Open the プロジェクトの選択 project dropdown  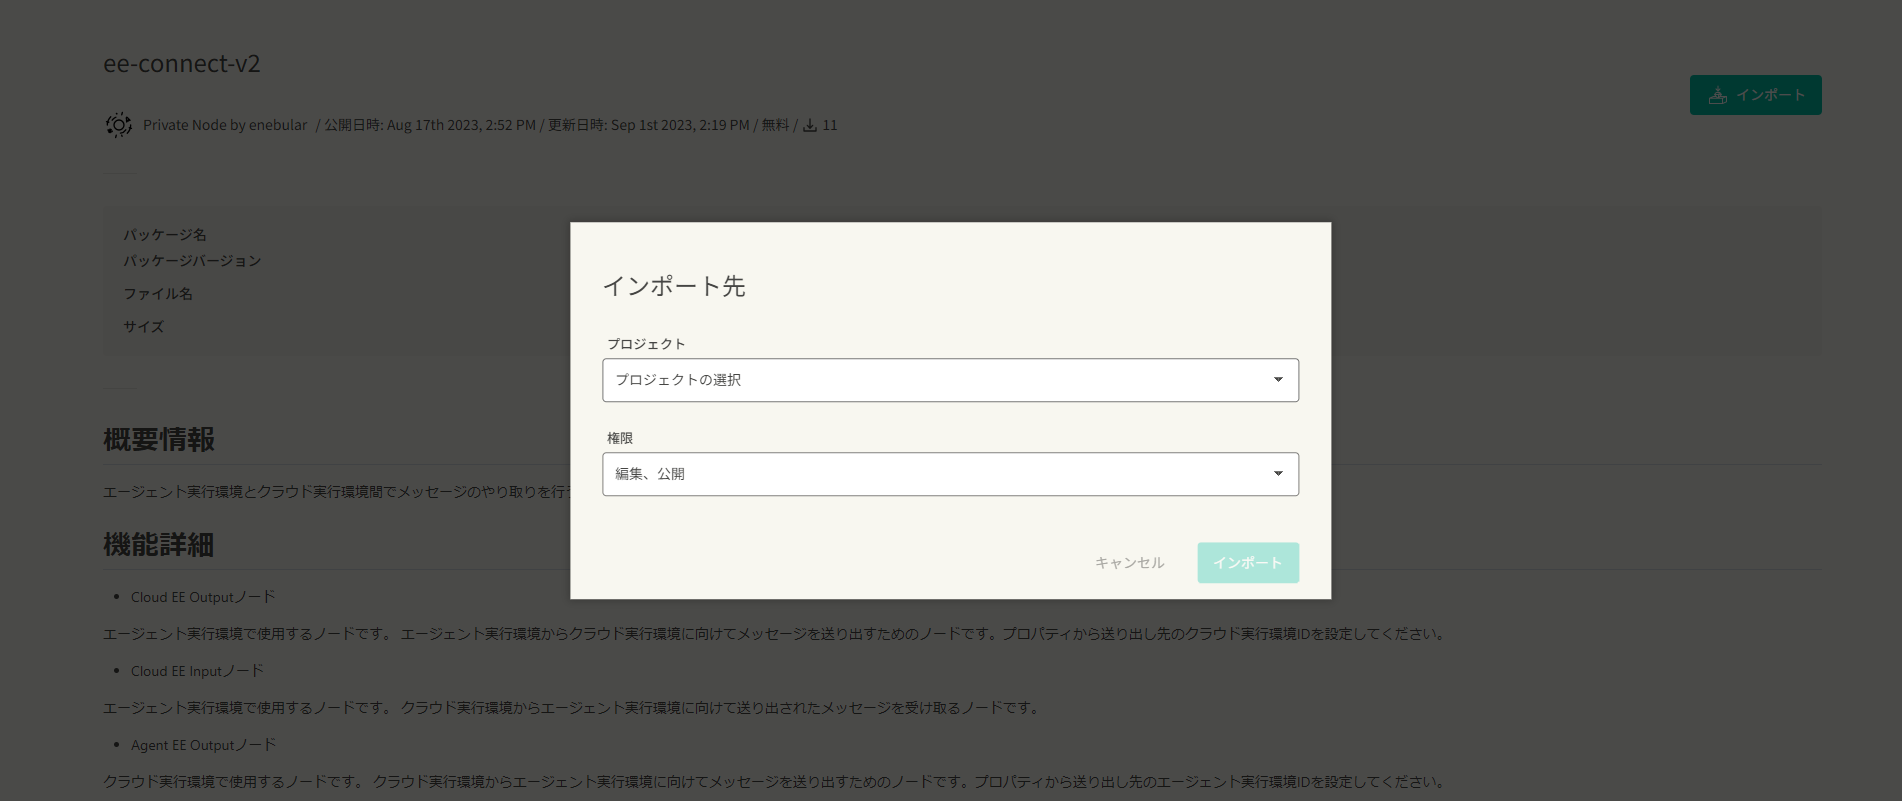click(950, 380)
